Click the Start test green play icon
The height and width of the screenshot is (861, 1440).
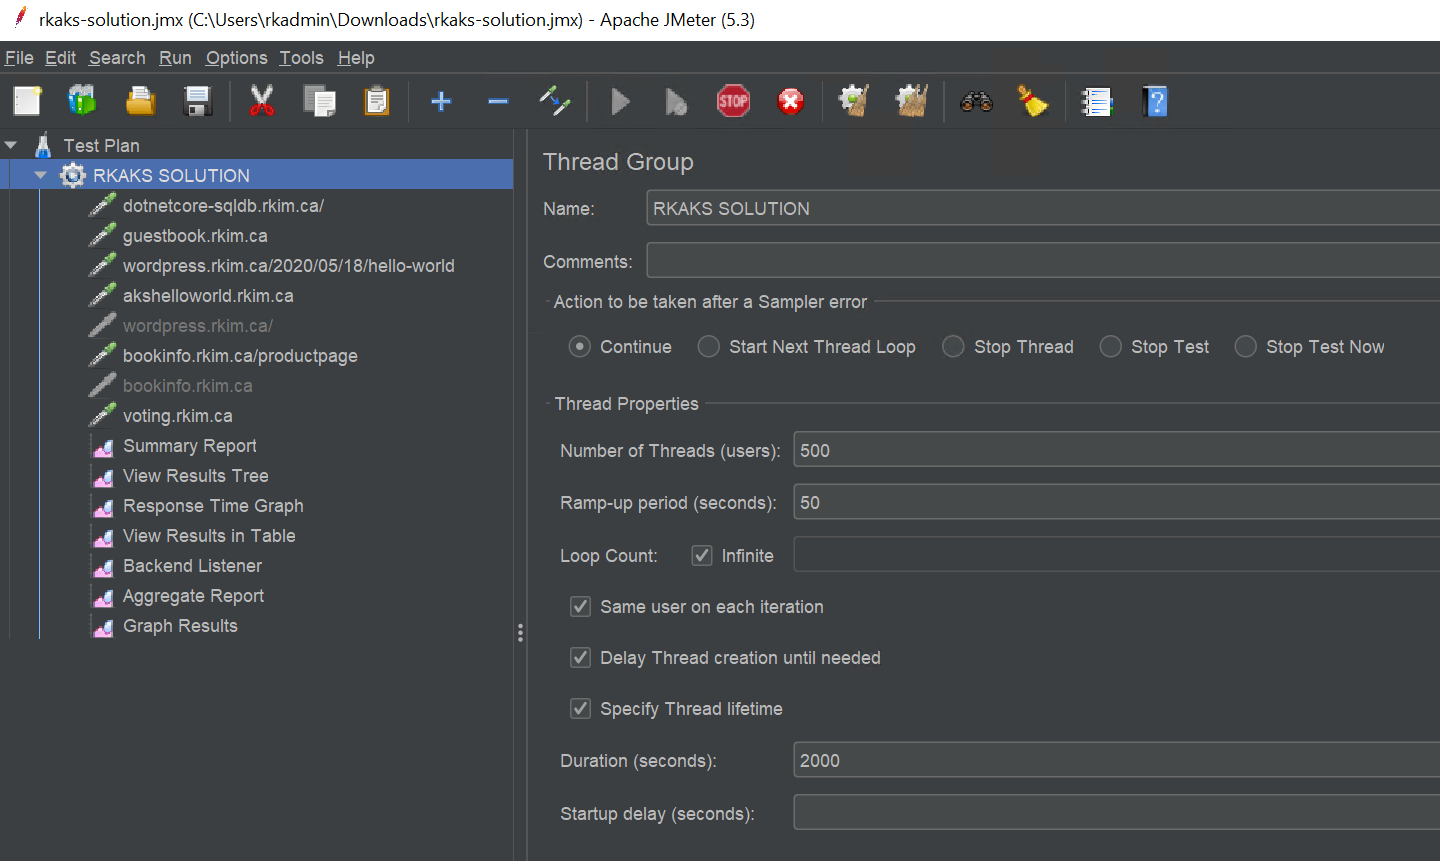click(x=620, y=101)
